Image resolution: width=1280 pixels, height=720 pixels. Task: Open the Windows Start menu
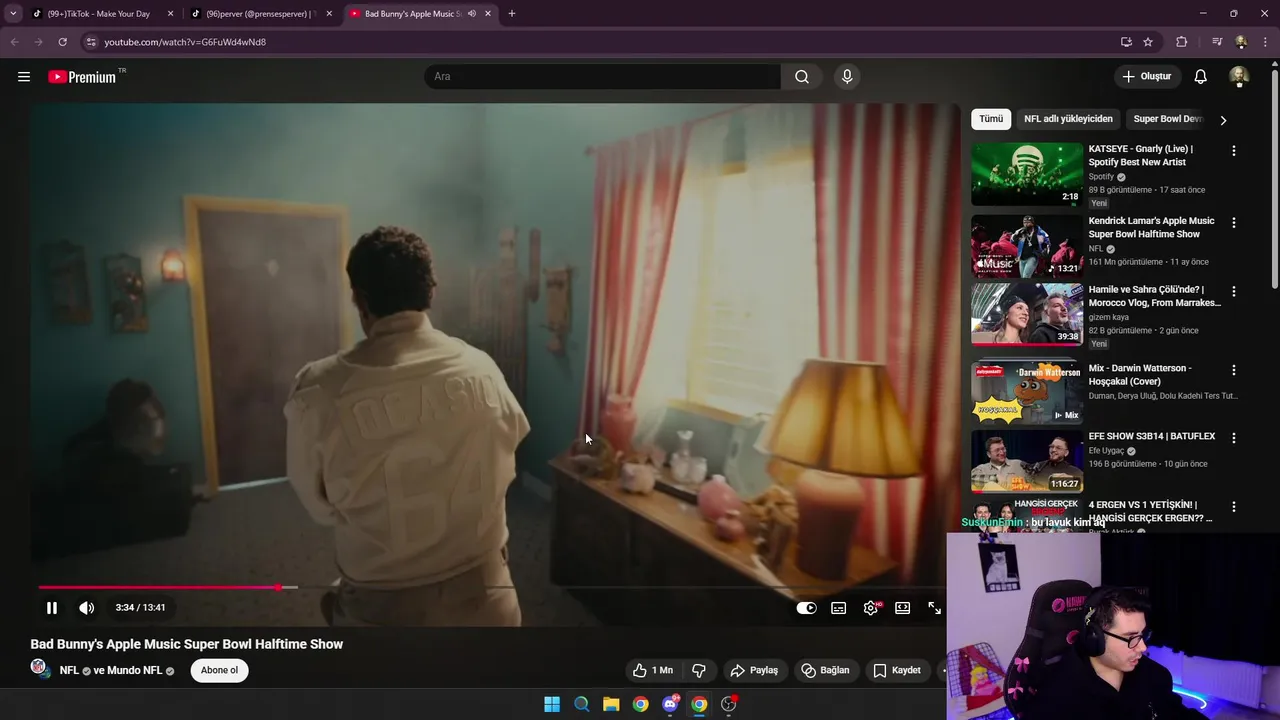coord(552,704)
